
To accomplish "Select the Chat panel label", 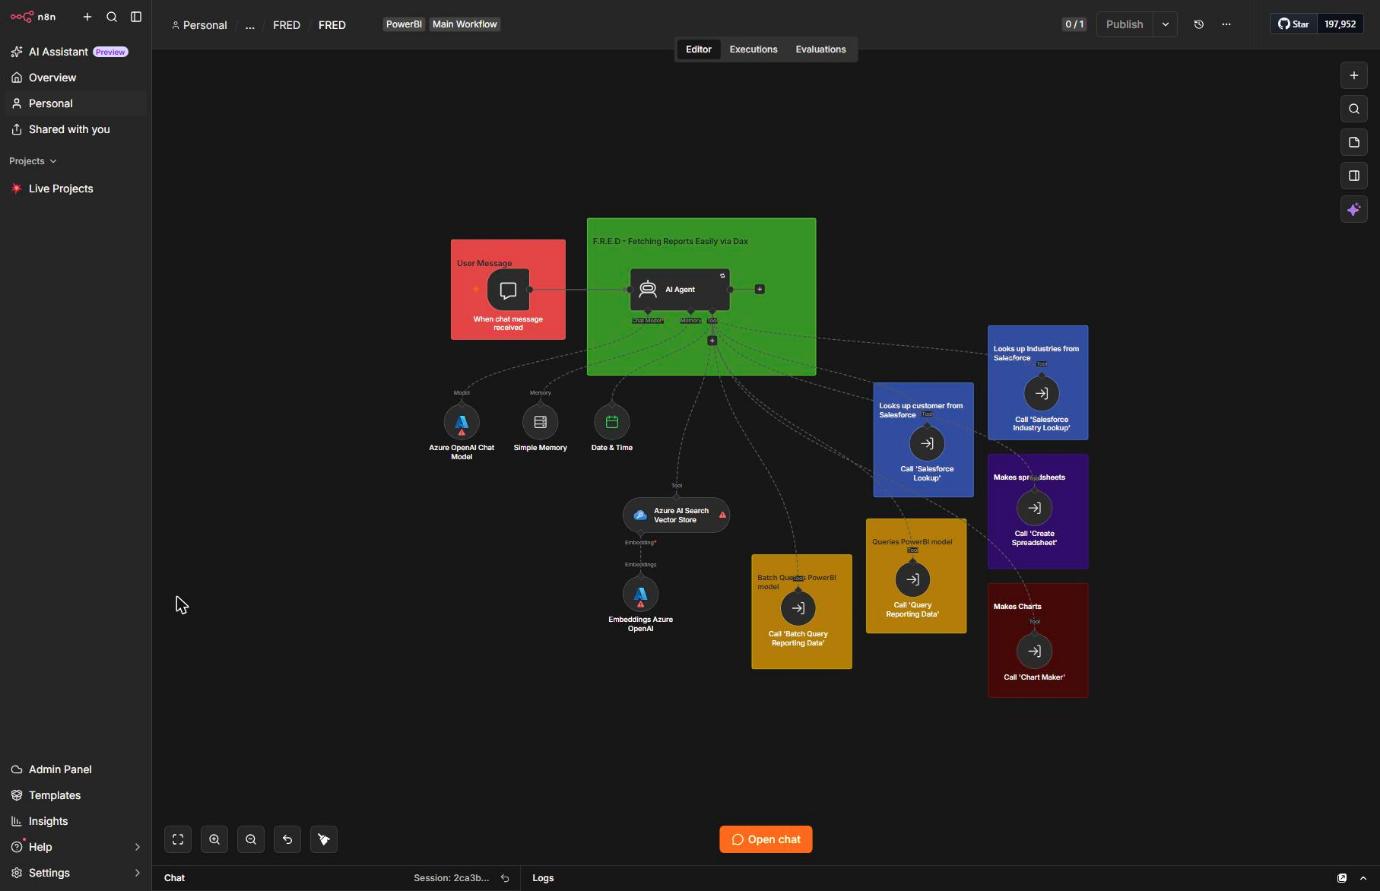I will [x=175, y=878].
